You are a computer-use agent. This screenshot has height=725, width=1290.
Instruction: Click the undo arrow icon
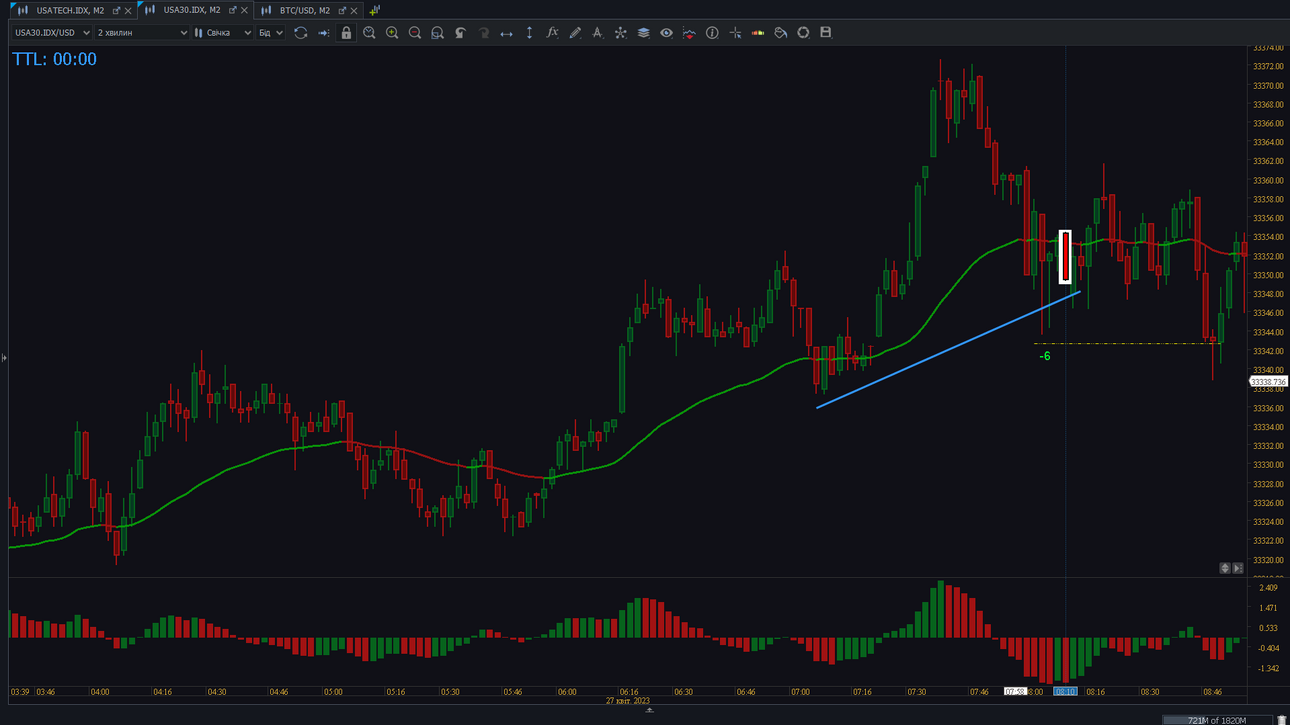click(x=460, y=33)
